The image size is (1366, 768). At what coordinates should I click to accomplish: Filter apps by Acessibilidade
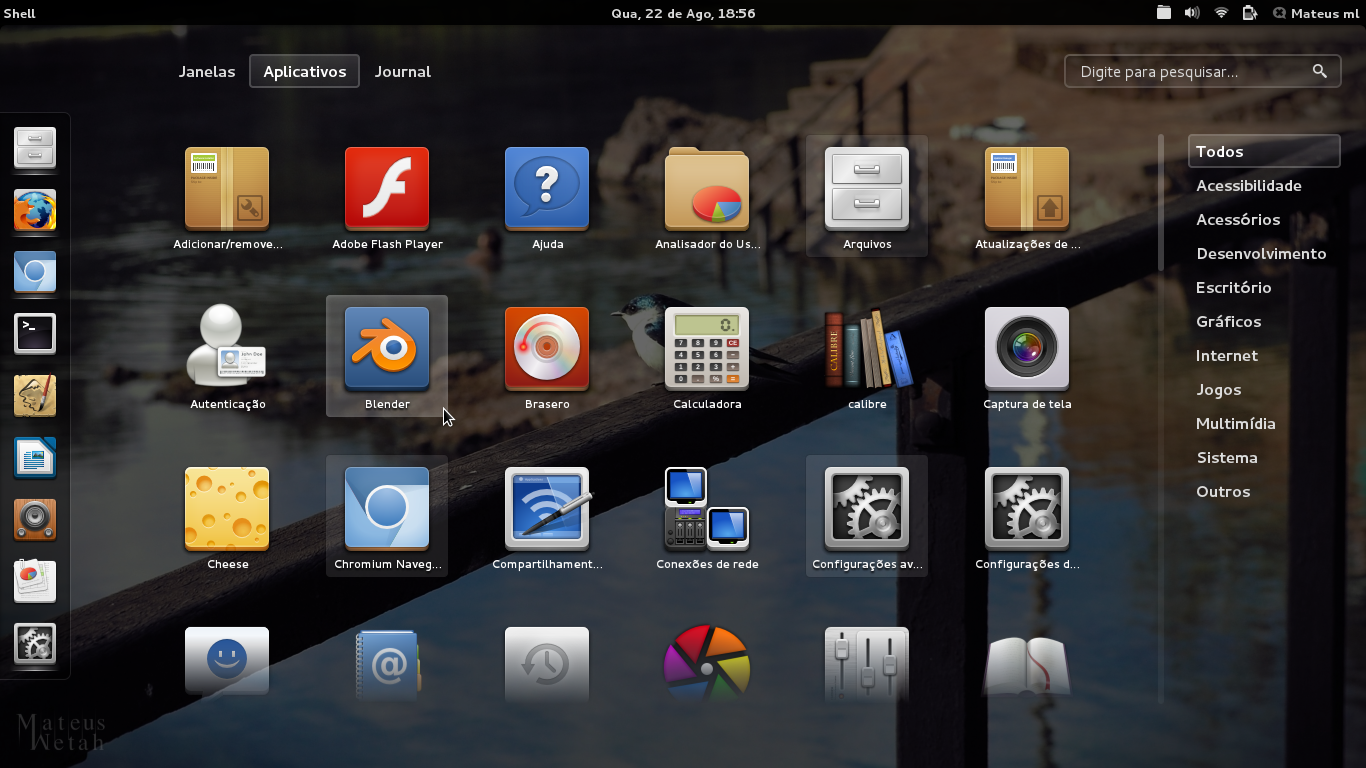click(1249, 186)
